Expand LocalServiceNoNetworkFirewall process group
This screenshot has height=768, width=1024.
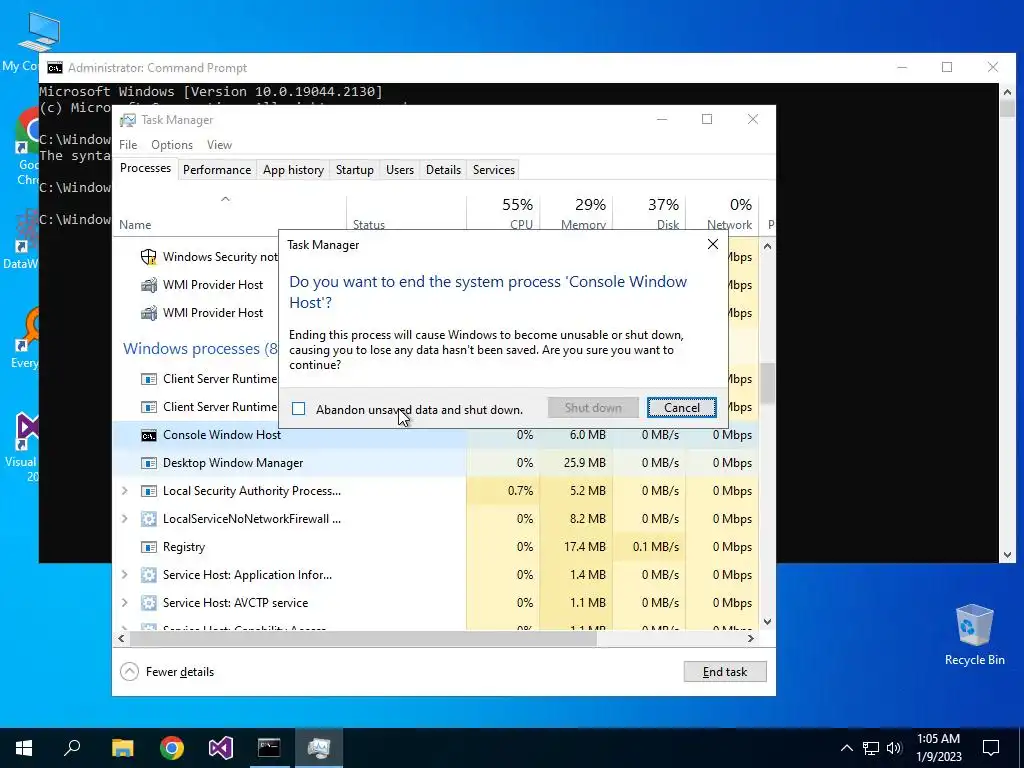[x=125, y=519]
